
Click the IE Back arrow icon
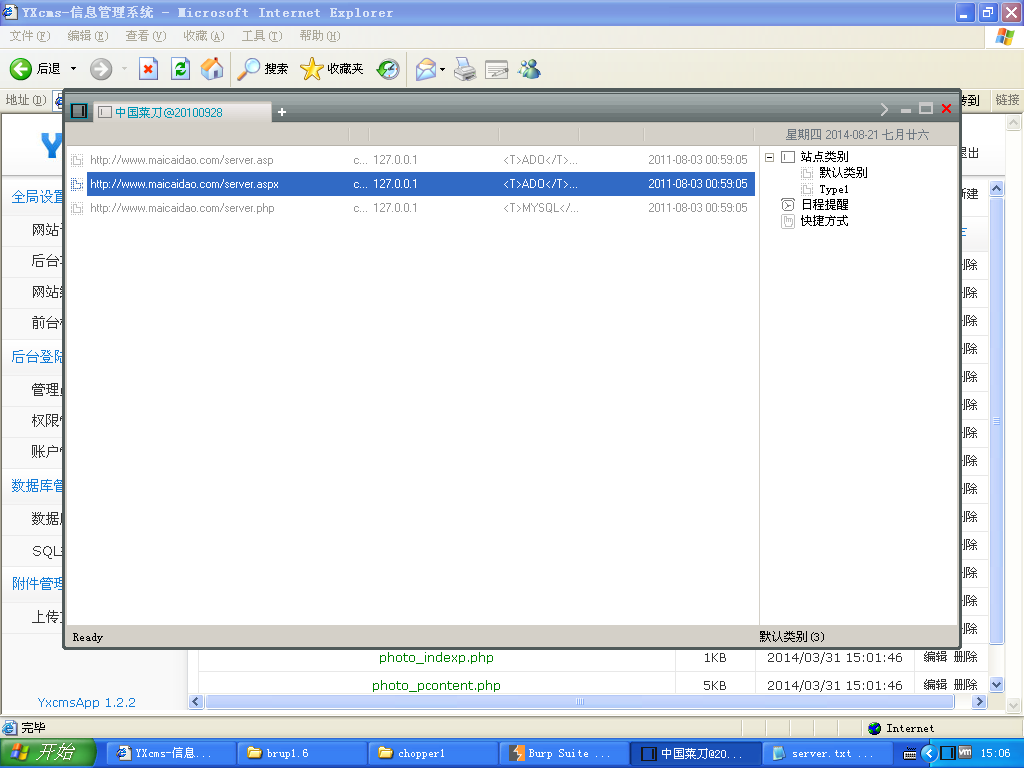pos(20,69)
